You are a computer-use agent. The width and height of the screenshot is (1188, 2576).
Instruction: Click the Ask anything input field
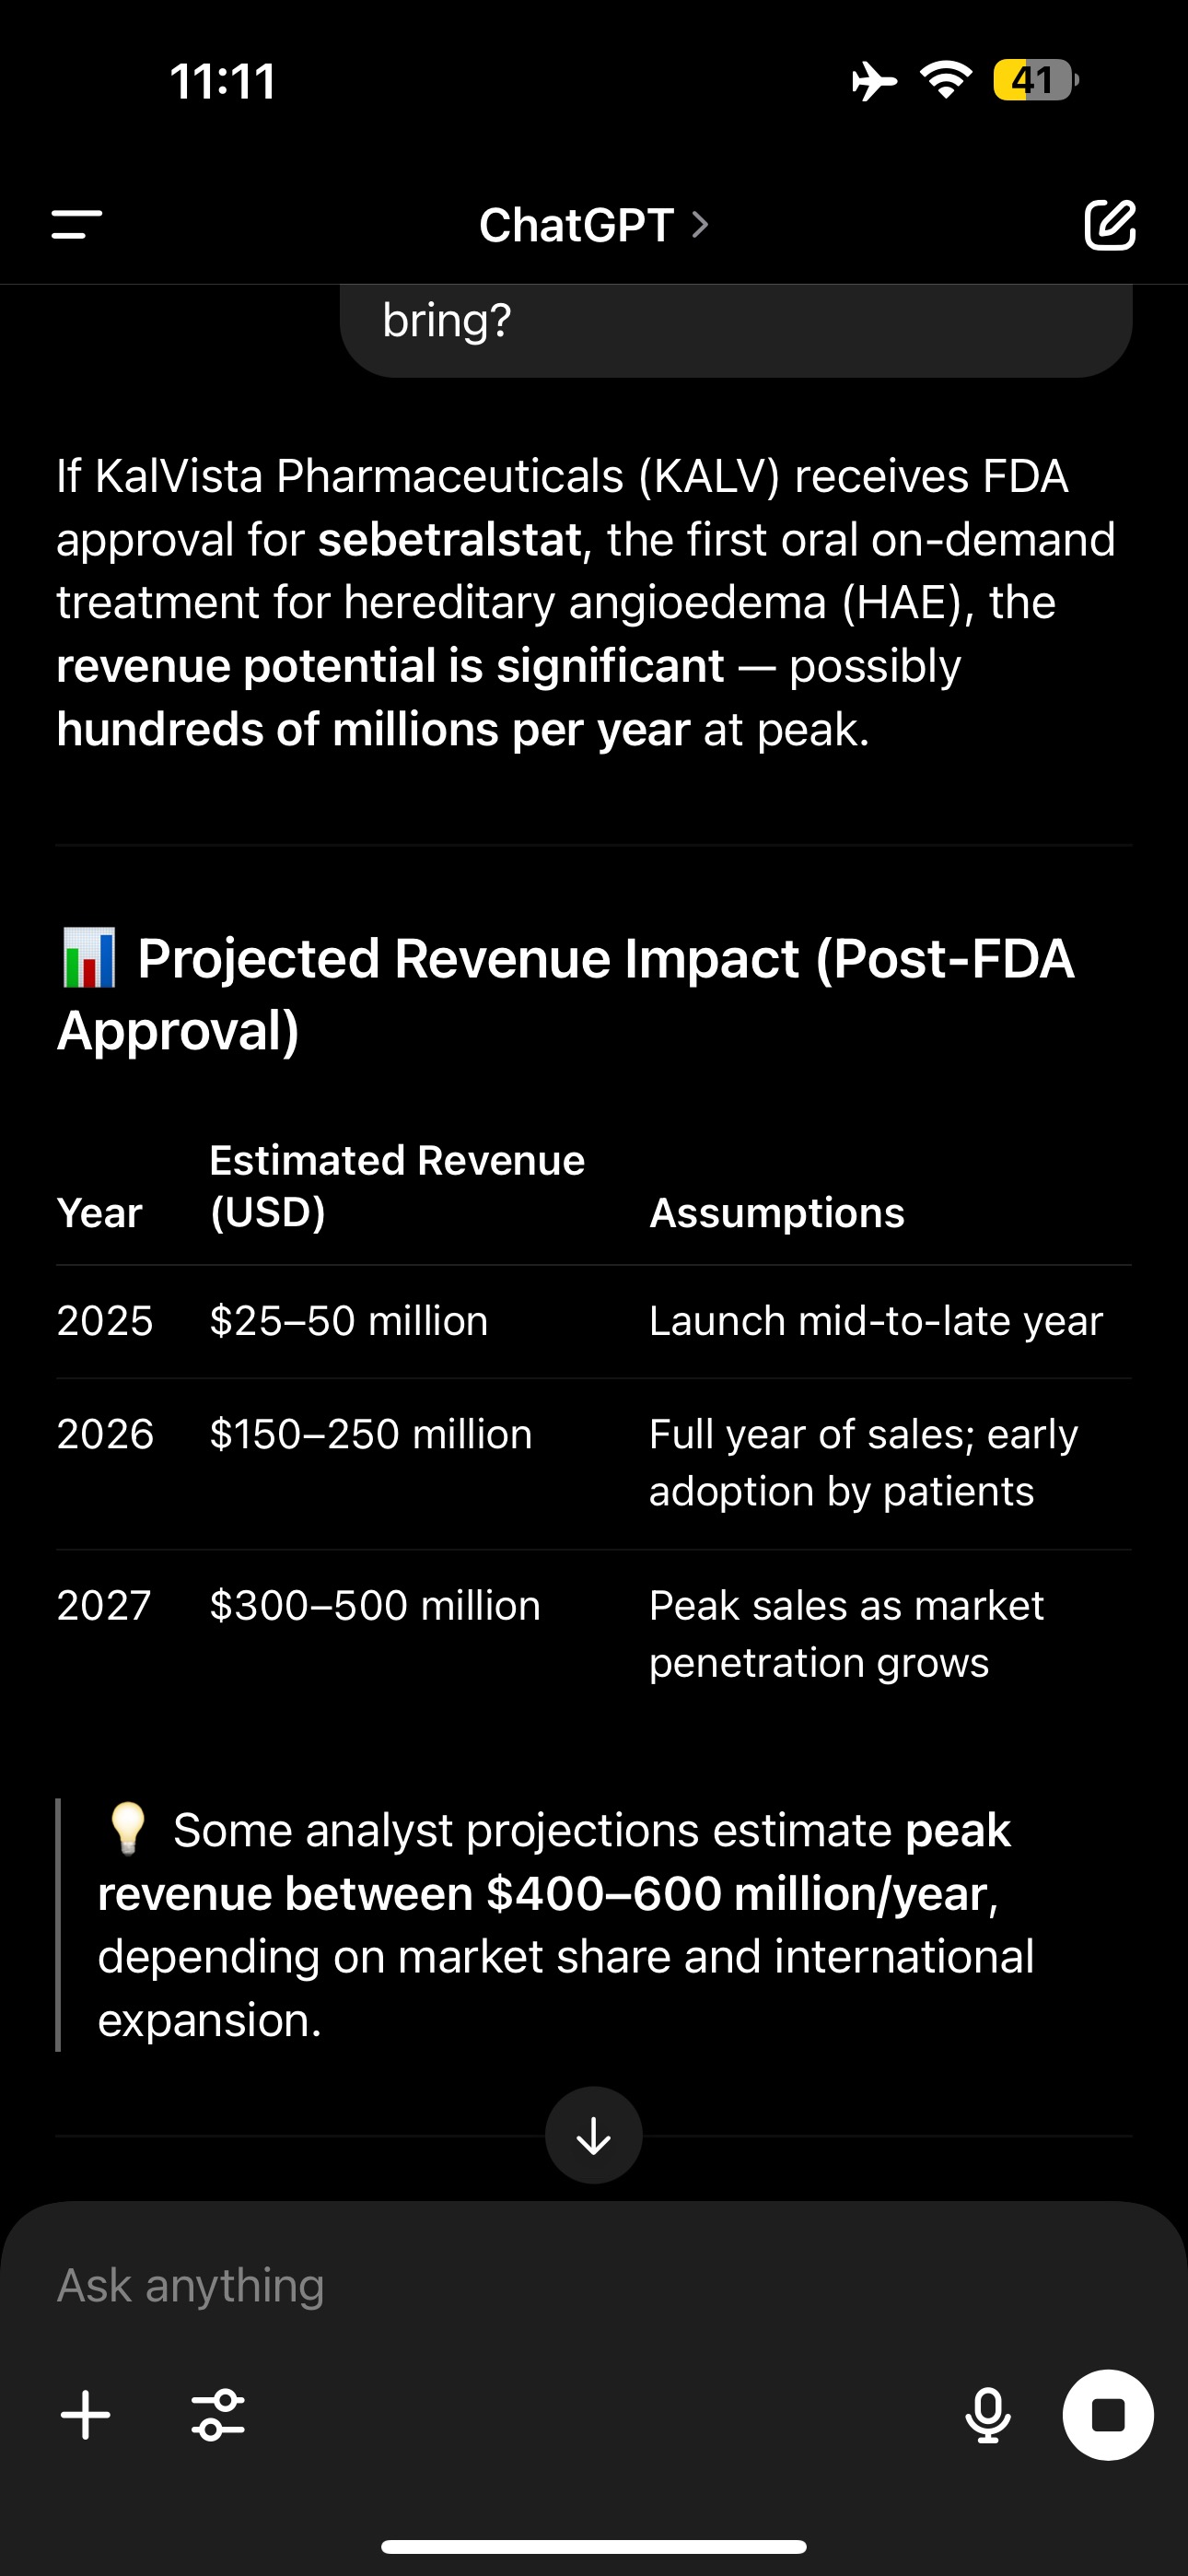pyautogui.click(x=594, y=2285)
